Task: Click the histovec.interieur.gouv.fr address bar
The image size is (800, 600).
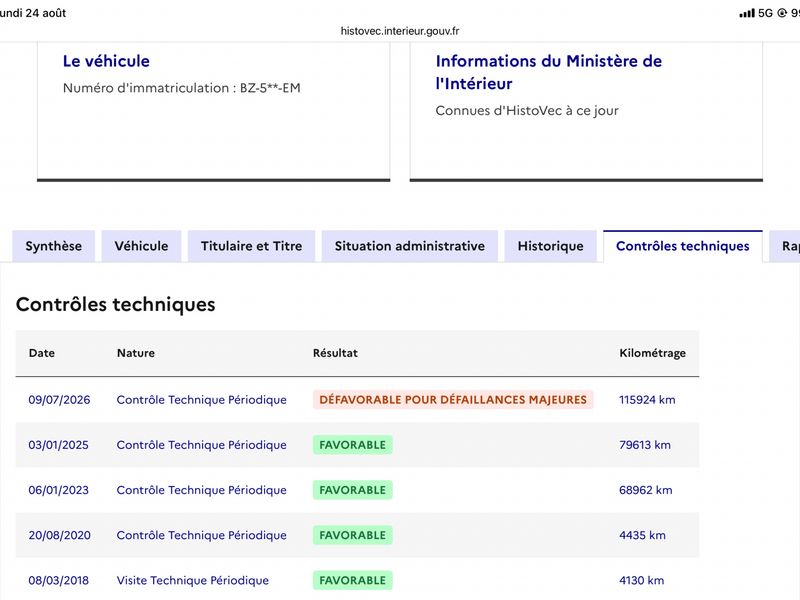Action: click(400, 31)
